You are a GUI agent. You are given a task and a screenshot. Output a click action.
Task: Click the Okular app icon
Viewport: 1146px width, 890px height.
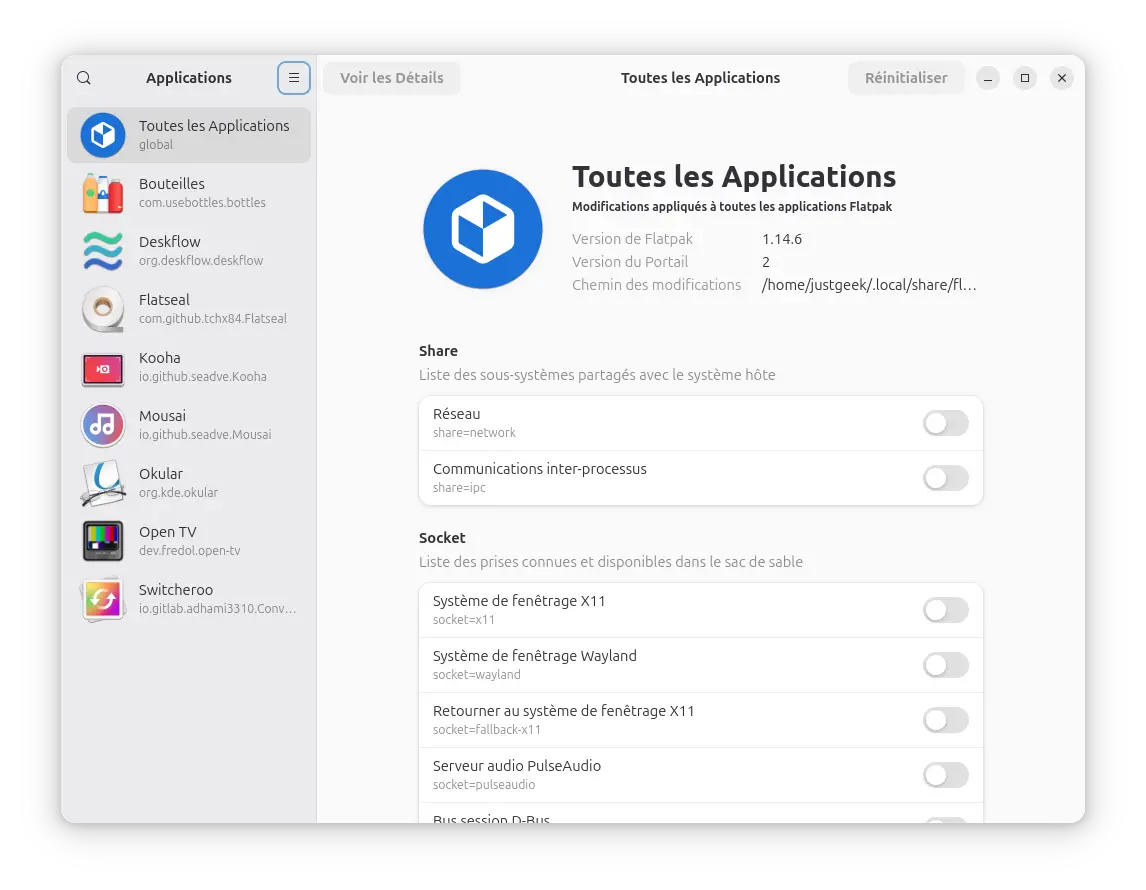(x=103, y=483)
